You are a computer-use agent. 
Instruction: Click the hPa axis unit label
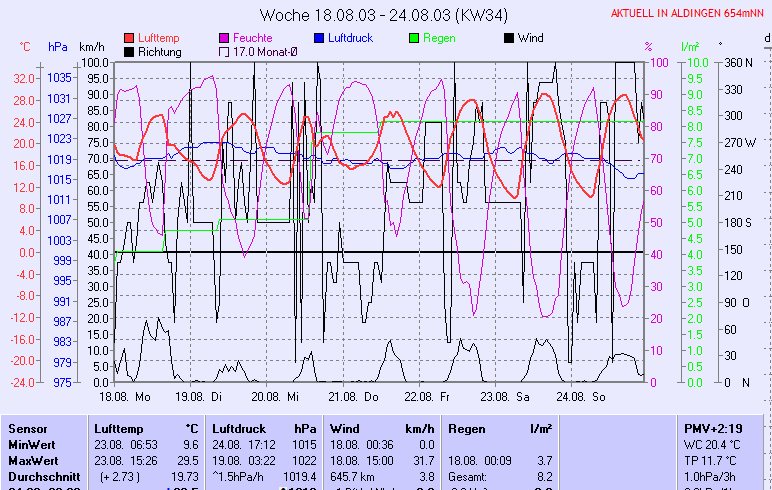(x=58, y=47)
